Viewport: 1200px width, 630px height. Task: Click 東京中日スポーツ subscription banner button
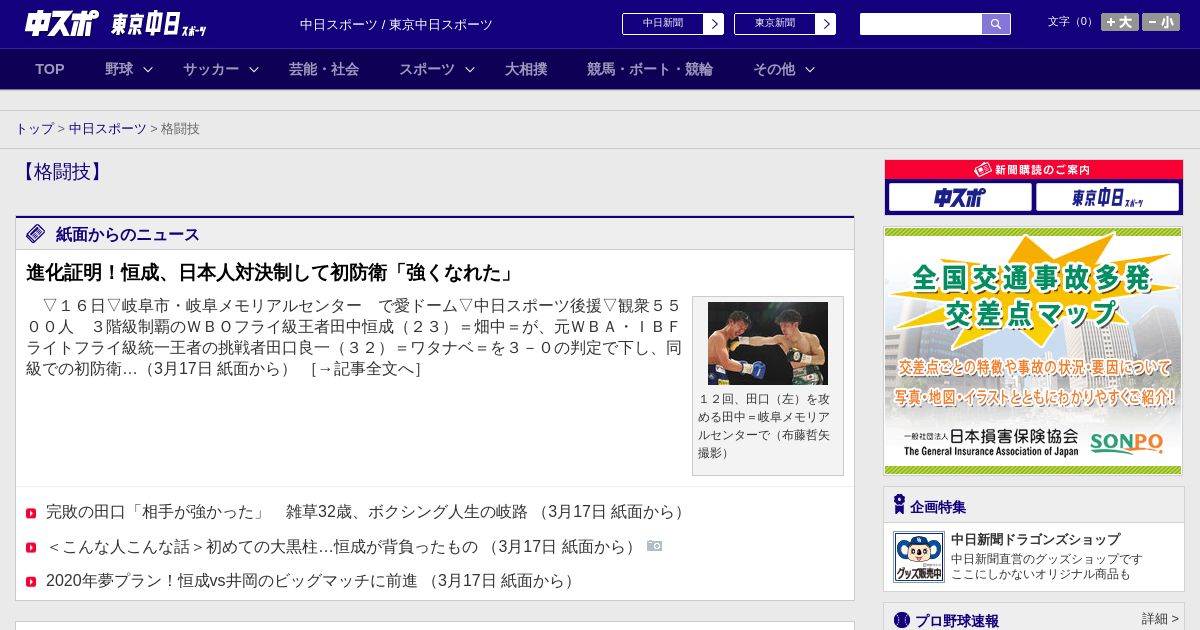coord(1107,197)
